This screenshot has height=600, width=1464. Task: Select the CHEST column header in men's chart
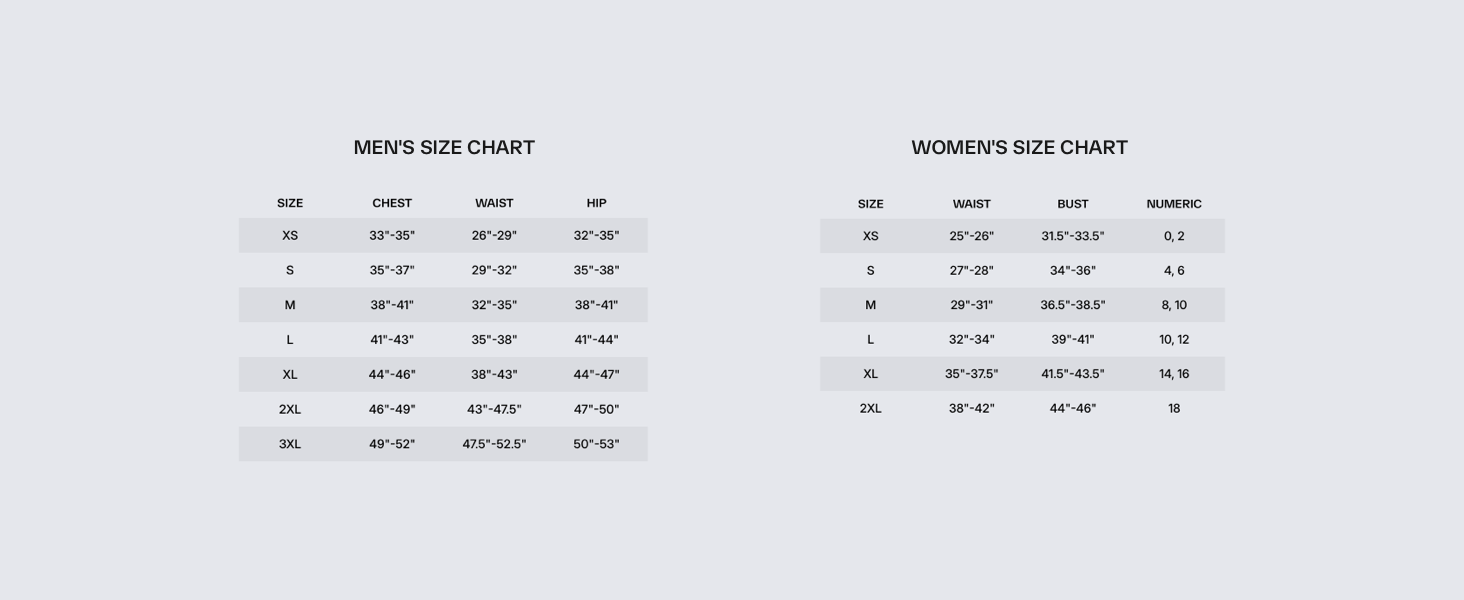pos(392,203)
